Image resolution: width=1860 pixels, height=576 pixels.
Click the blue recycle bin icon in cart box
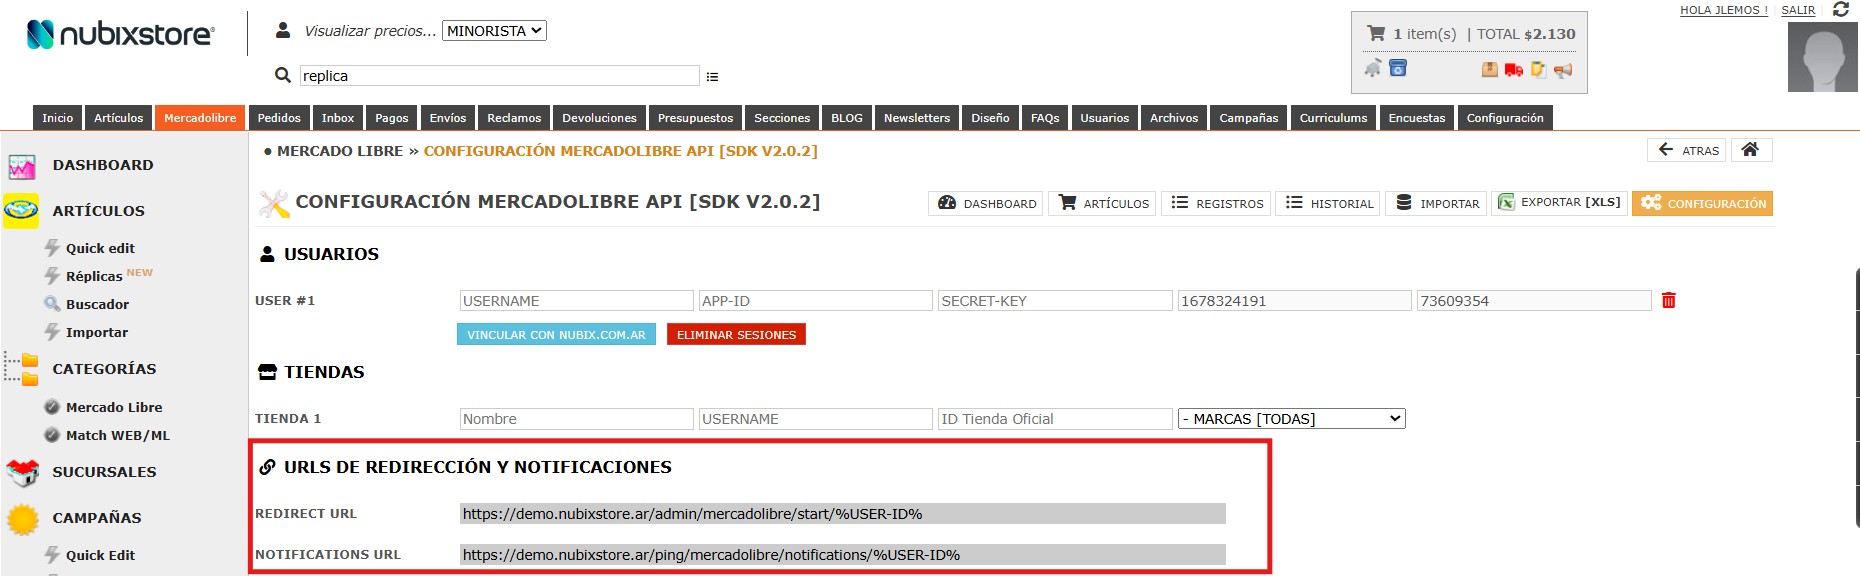point(1398,68)
